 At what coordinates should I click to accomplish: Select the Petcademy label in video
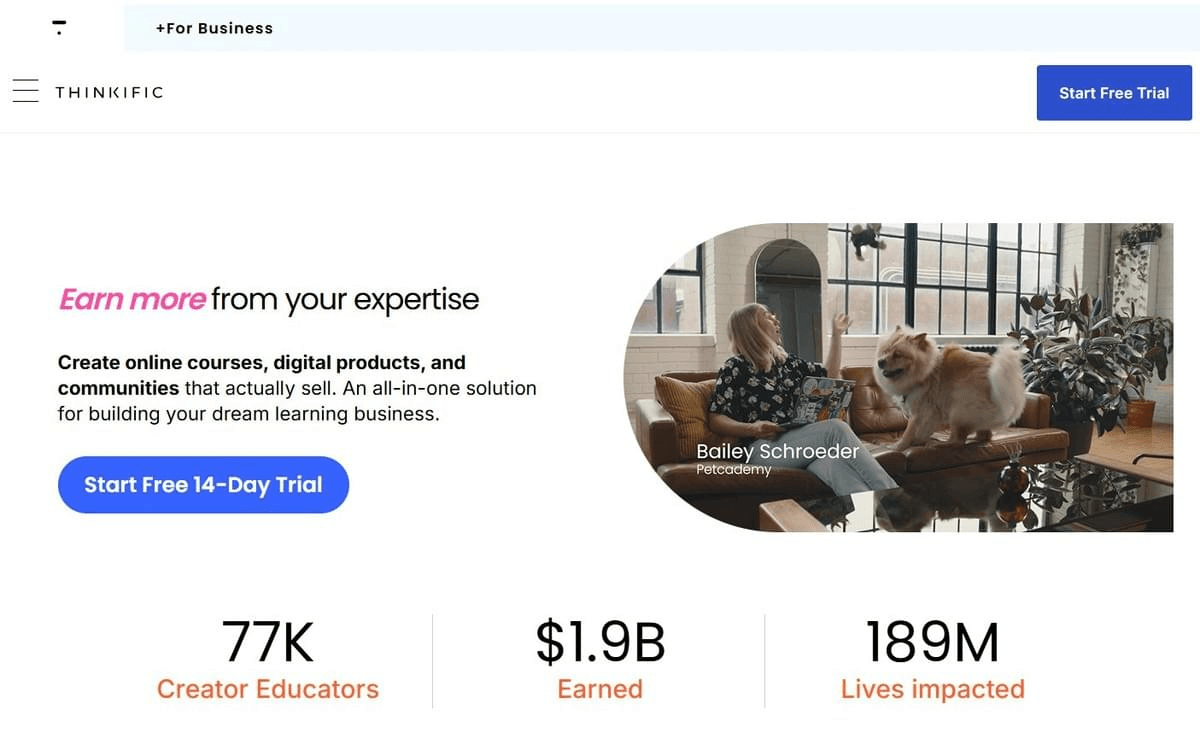733,469
